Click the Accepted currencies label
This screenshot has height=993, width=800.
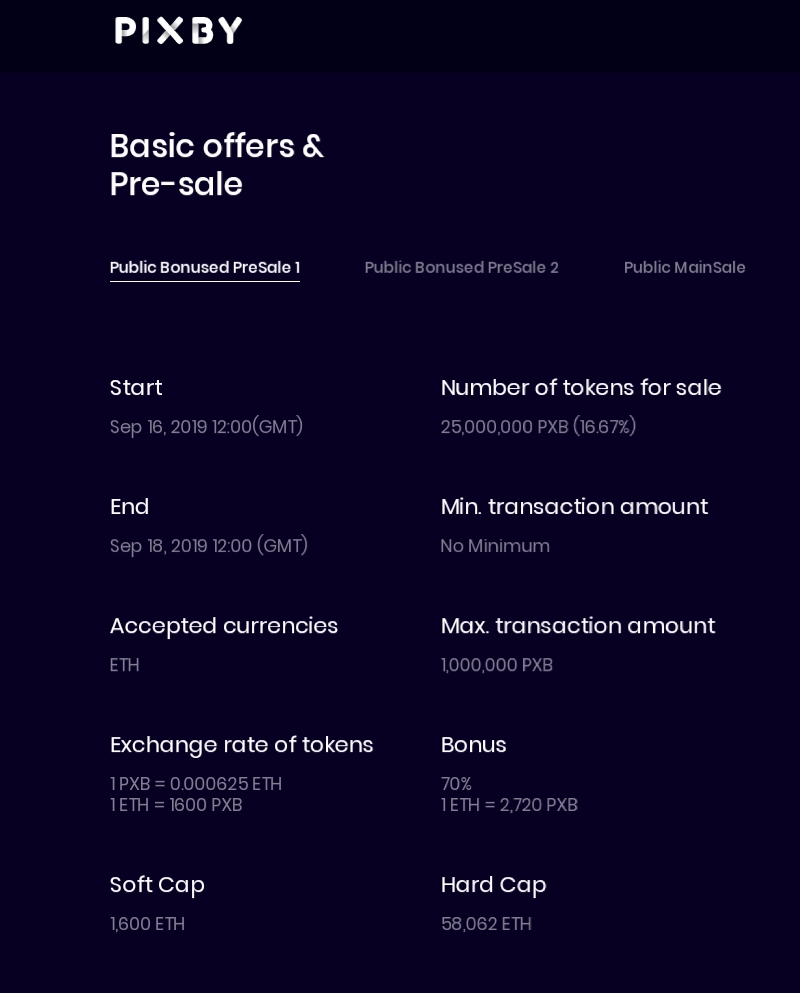pos(223,626)
